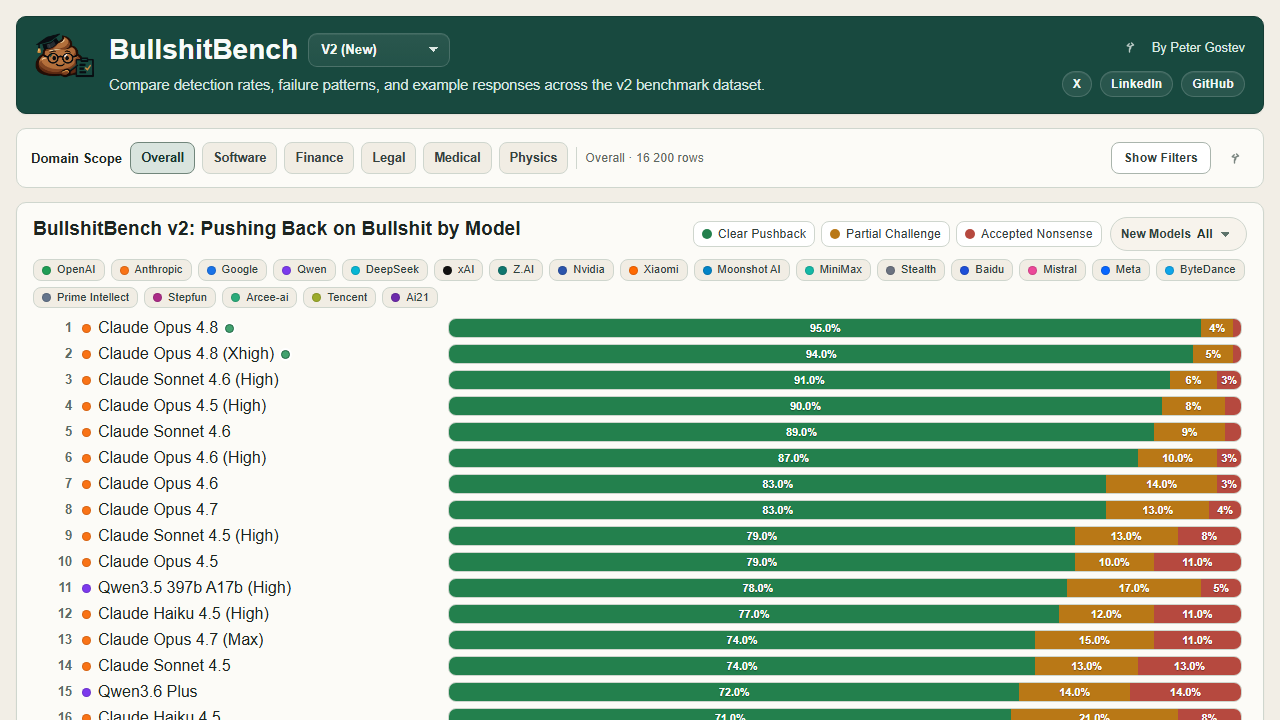Click the Show Filters button
The width and height of the screenshot is (1280, 720).
pos(1161,158)
